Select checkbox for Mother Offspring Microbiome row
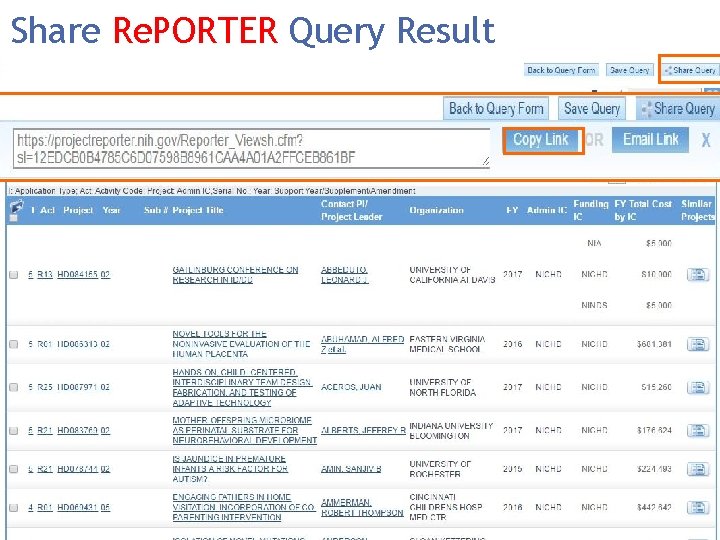Screen dimensions: 720x540 pos(14,430)
